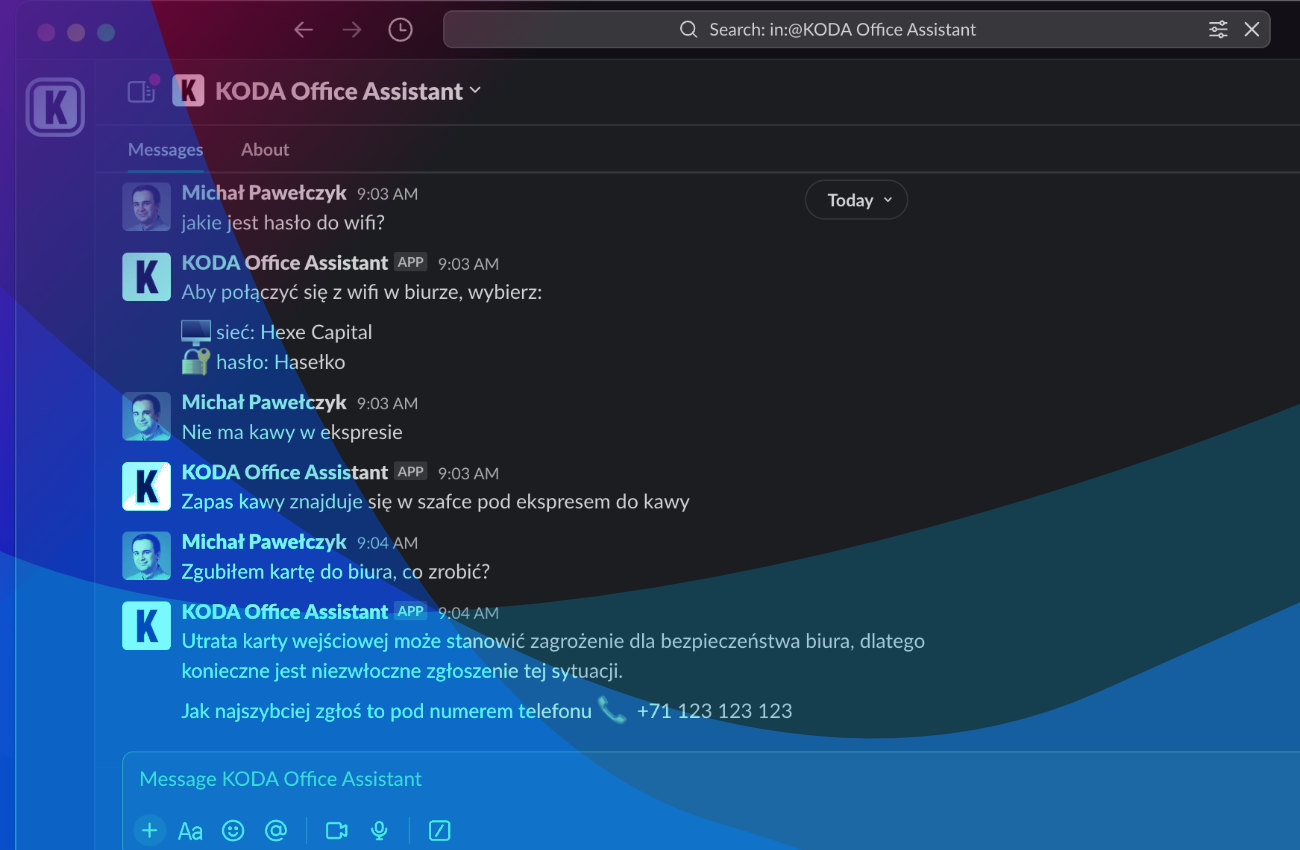Click the text 'sieć: Hexe Capital'

point(294,332)
